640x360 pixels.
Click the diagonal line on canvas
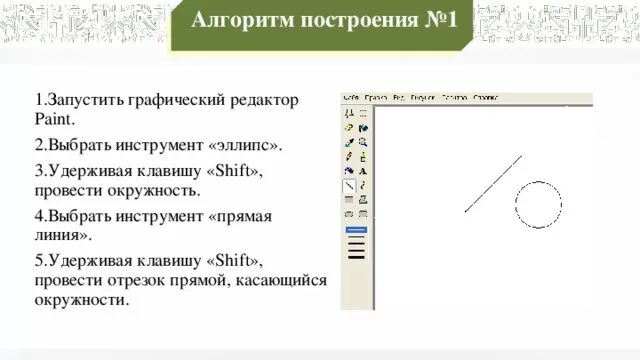[x=493, y=184]
